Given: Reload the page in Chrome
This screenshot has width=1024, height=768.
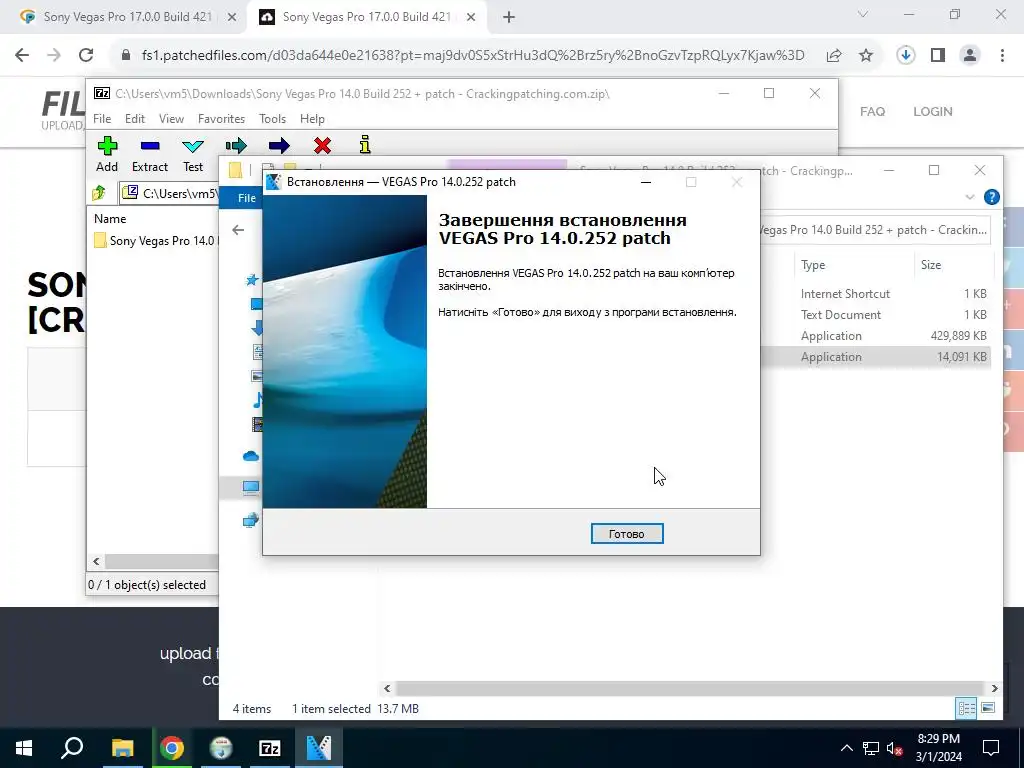Looking at the screenshot, I should point(86,56).
